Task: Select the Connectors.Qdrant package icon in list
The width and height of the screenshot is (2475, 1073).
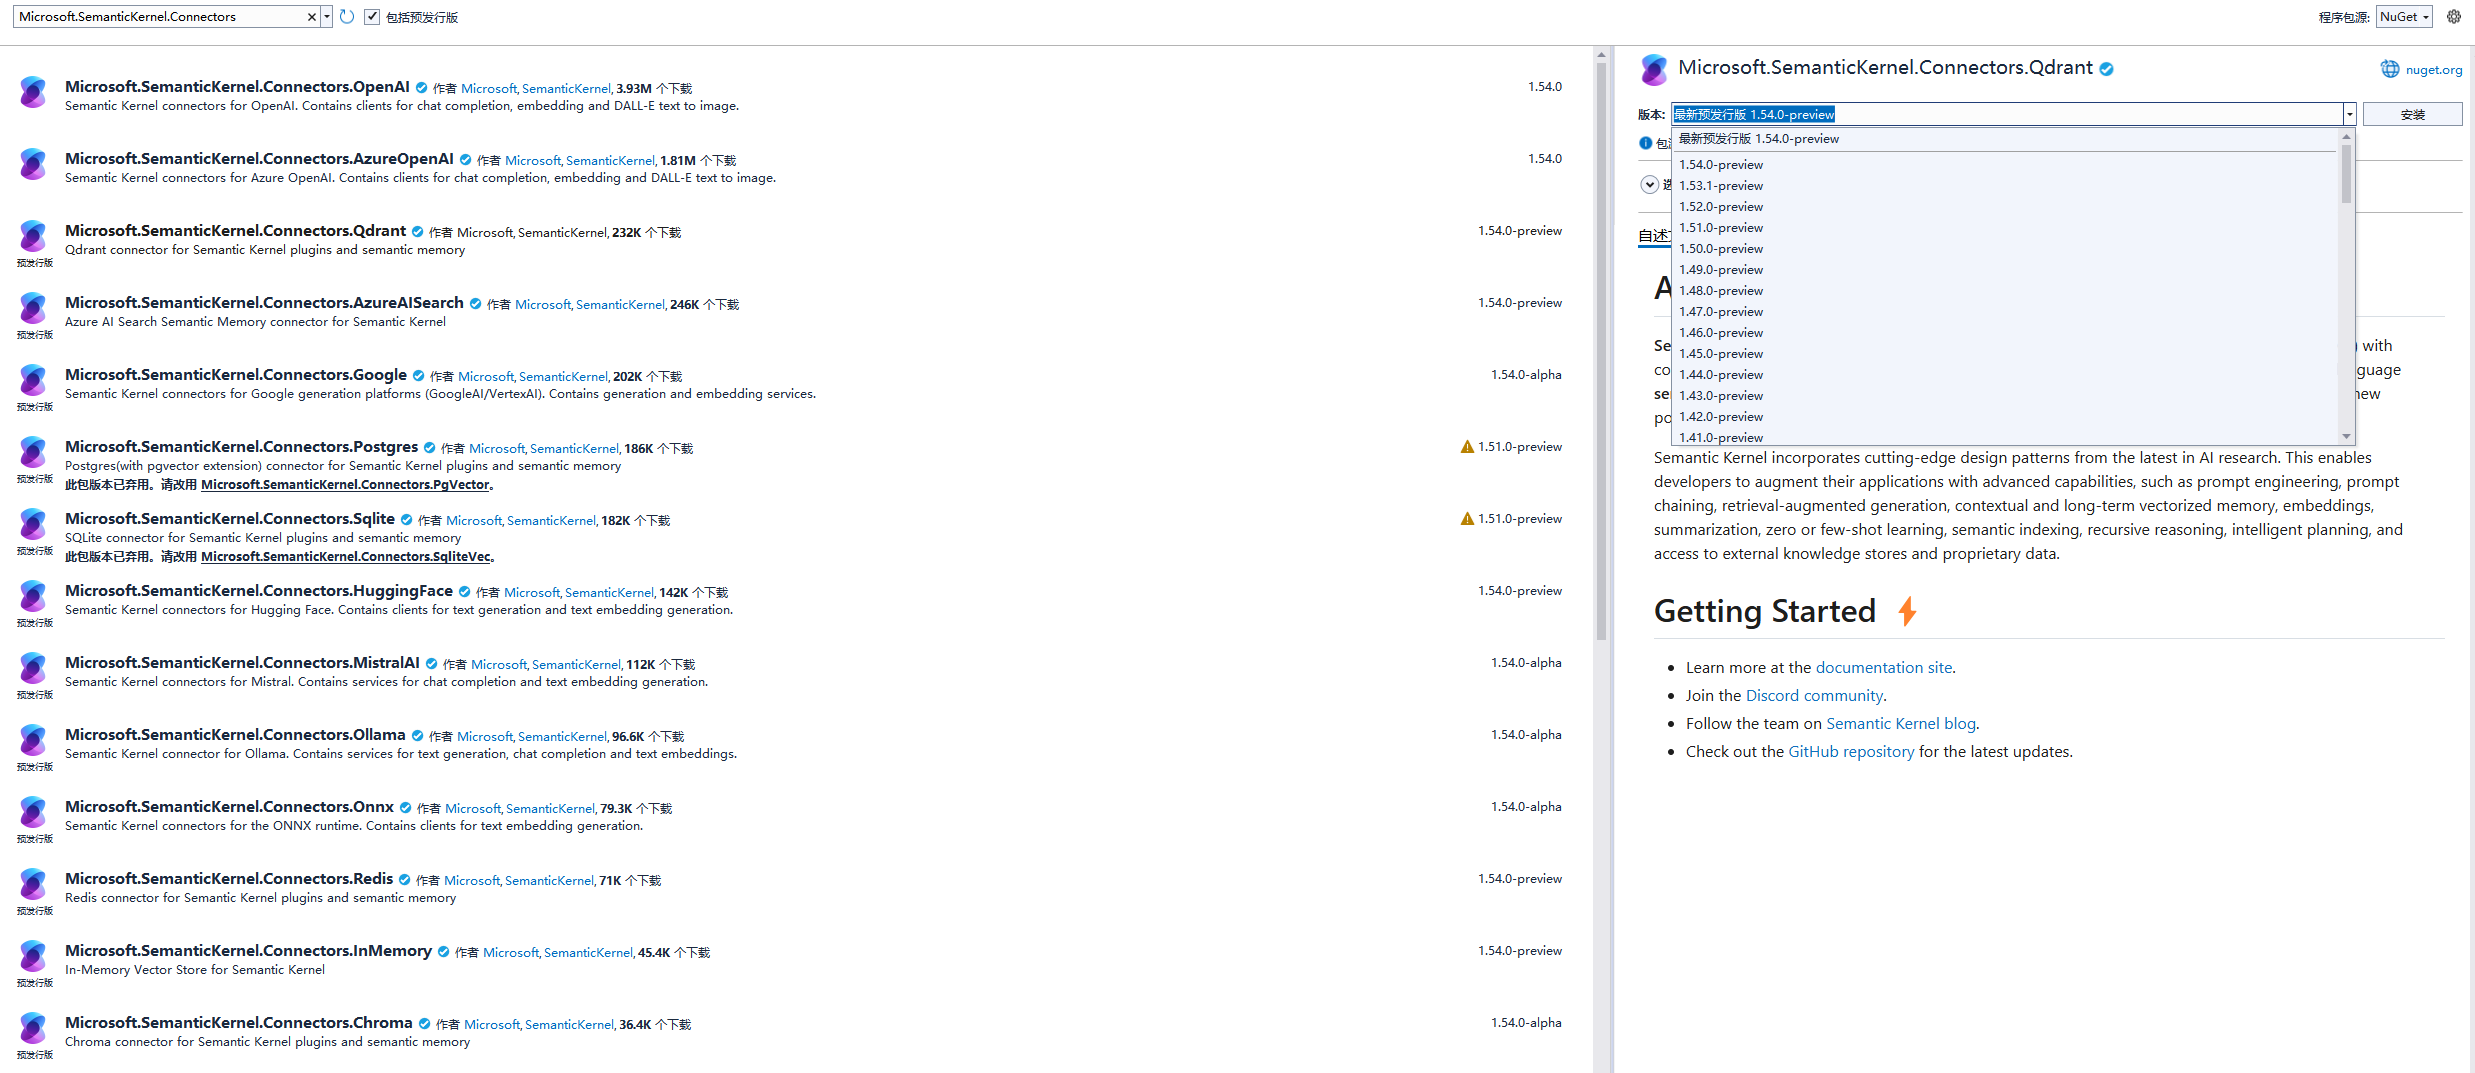Action: (33, 236)
